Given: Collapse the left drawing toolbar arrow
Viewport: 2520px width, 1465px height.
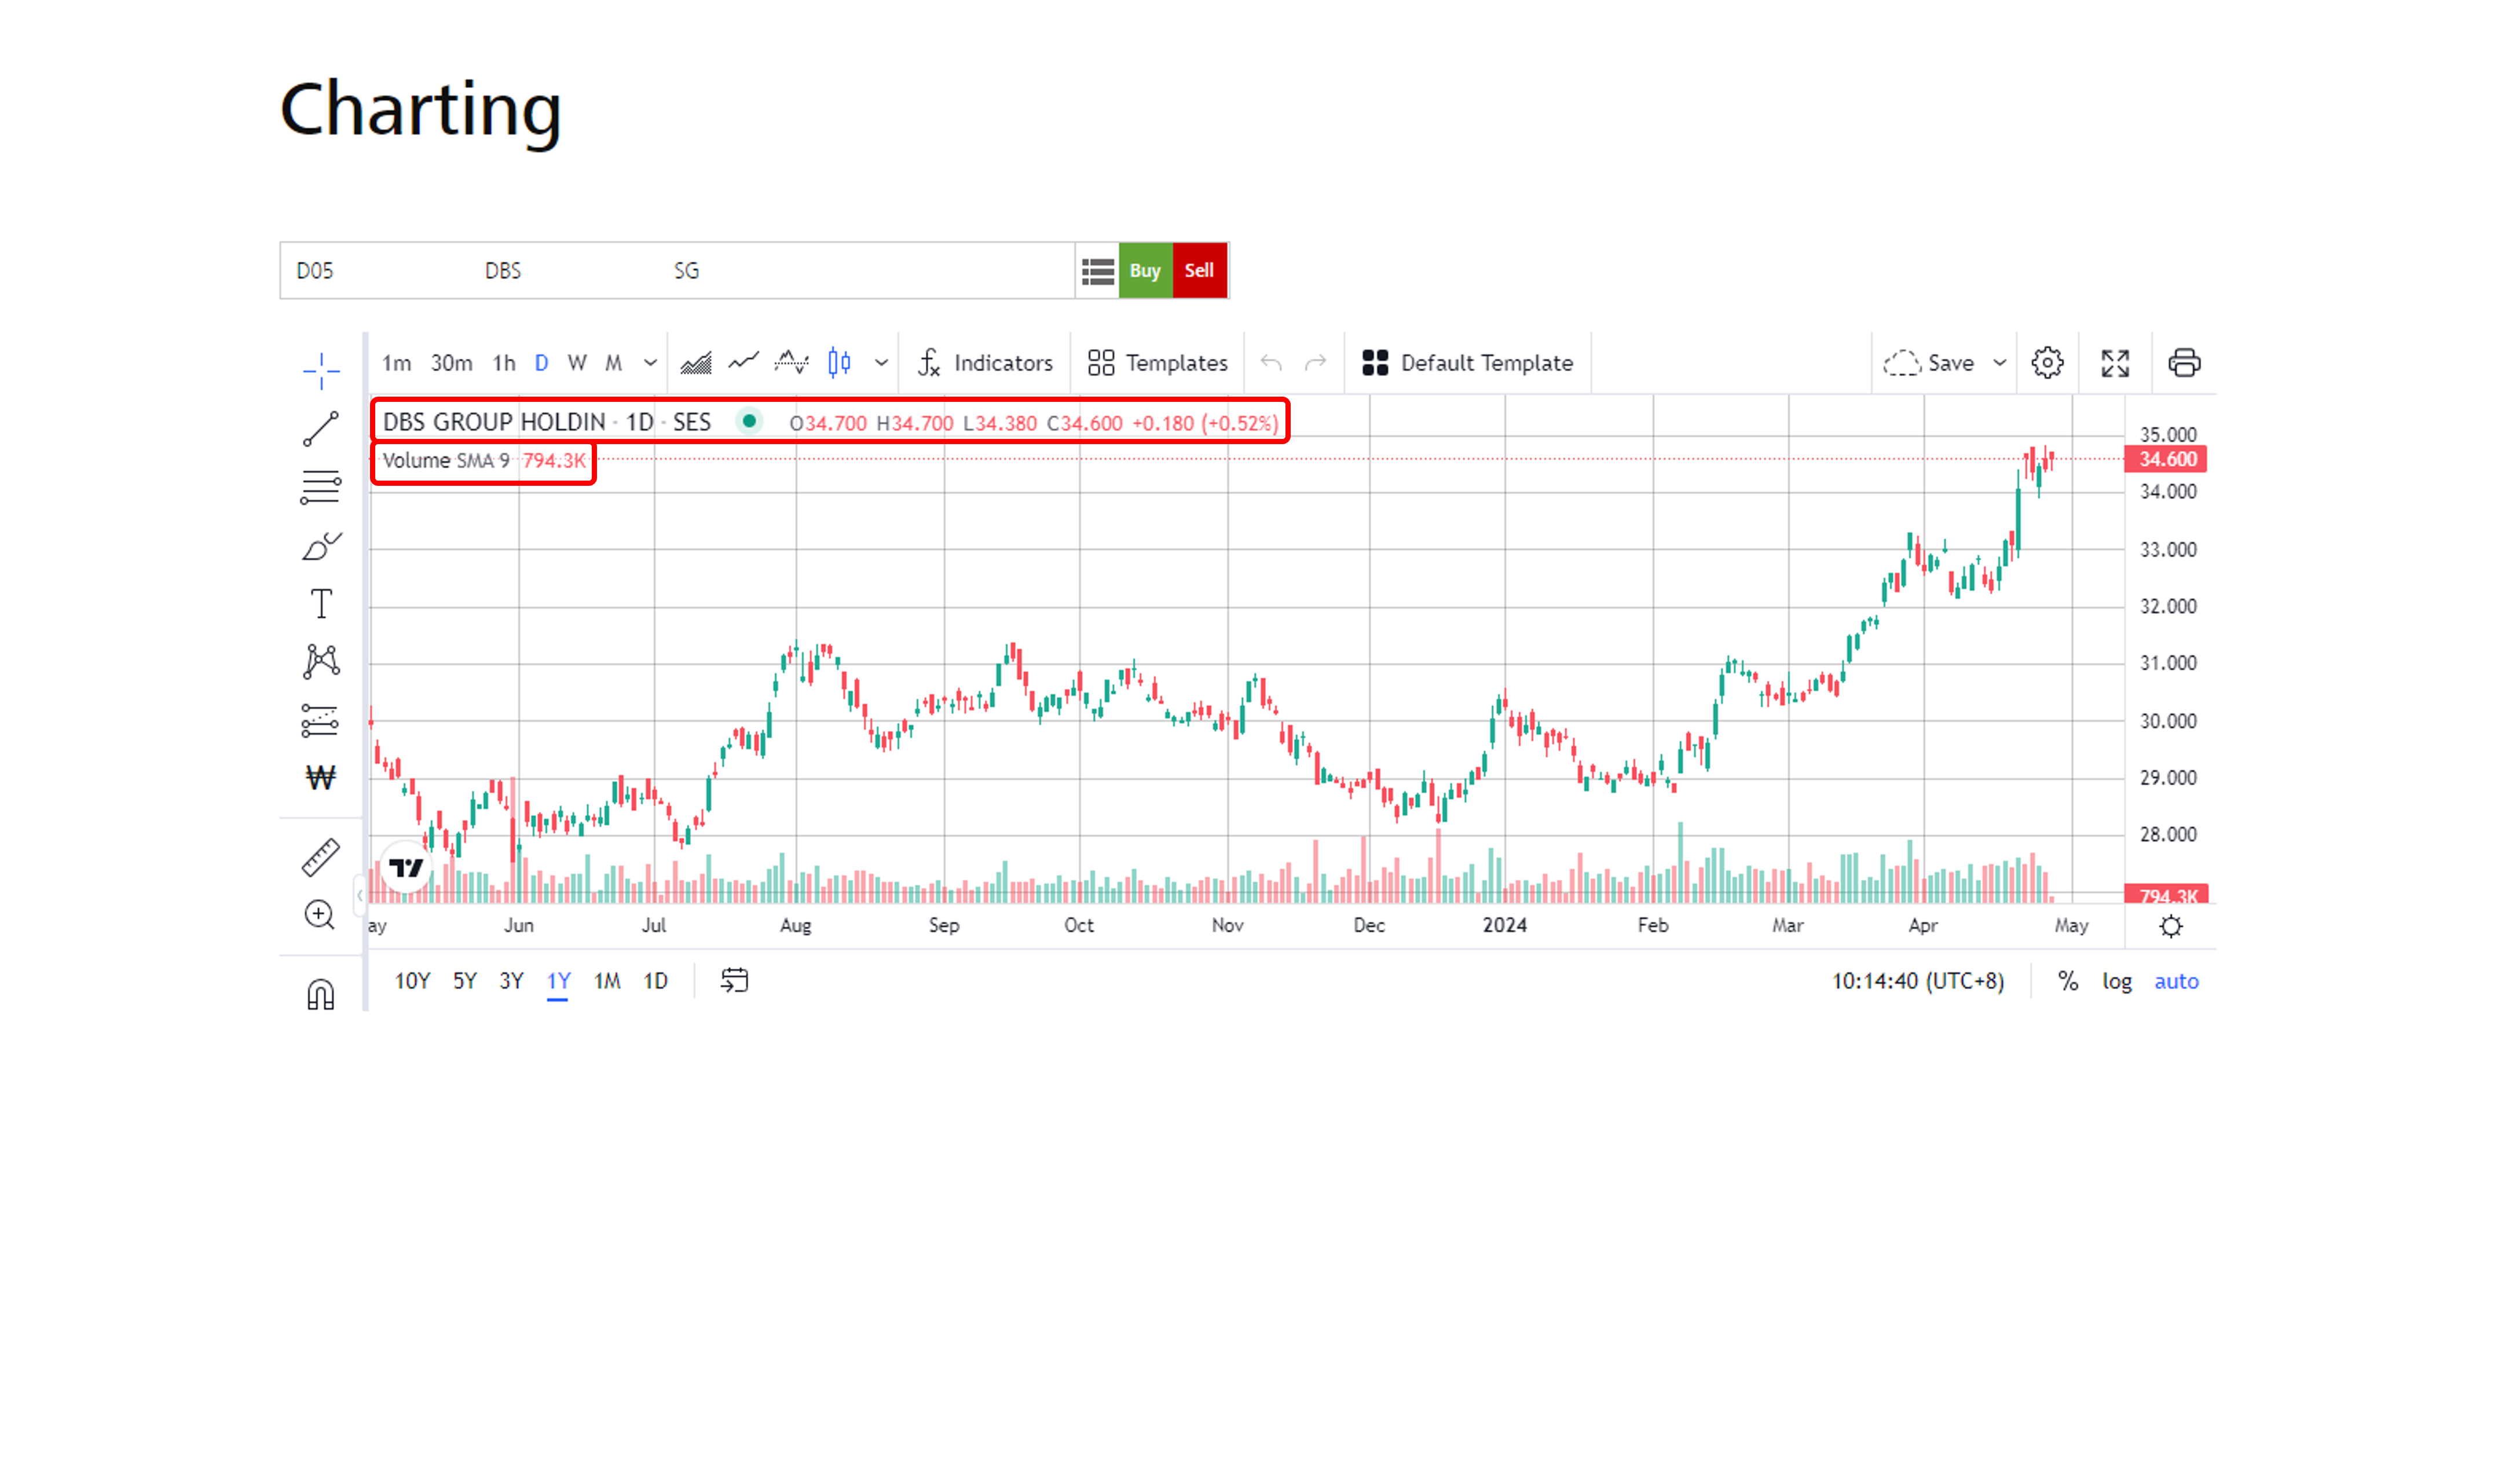Looking at the screenshot, I should tap(360, 895).
